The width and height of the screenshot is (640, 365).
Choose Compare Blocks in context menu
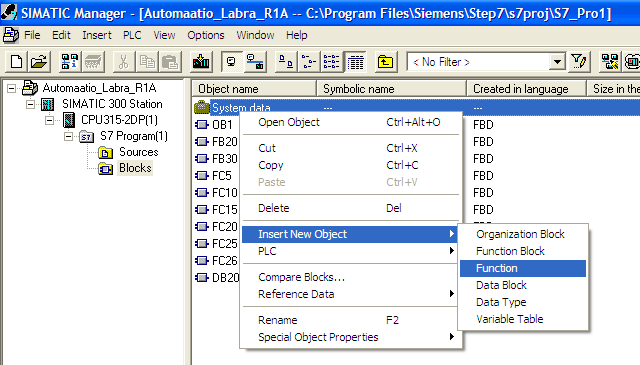click(x=351, y=277)
